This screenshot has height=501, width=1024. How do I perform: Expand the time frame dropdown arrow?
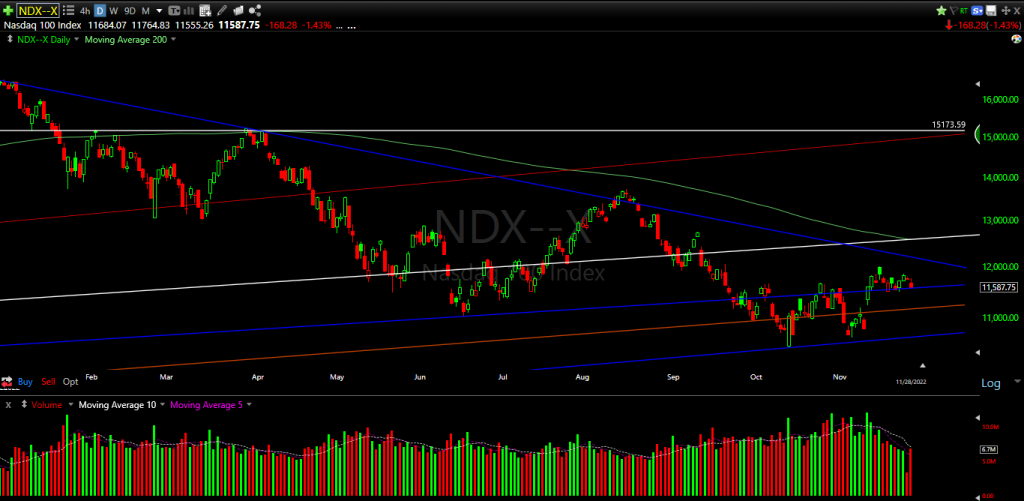(159, 10)
